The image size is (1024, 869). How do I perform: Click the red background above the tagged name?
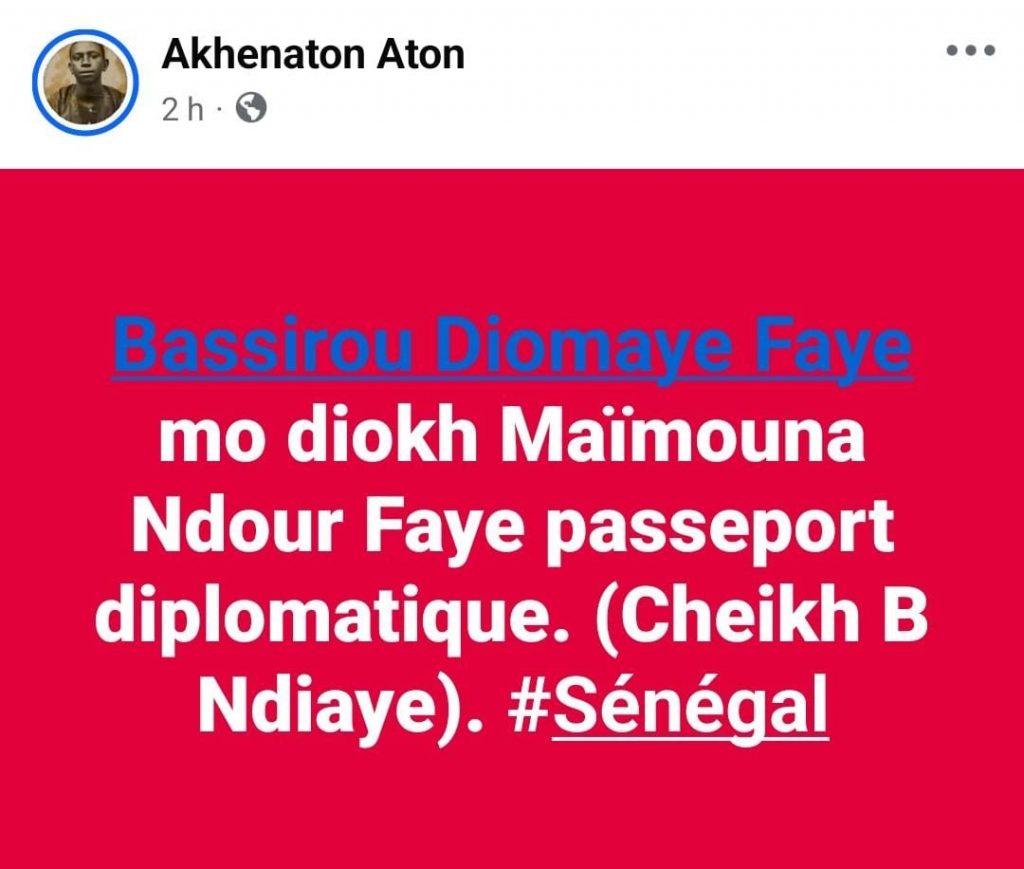point(512,242)
